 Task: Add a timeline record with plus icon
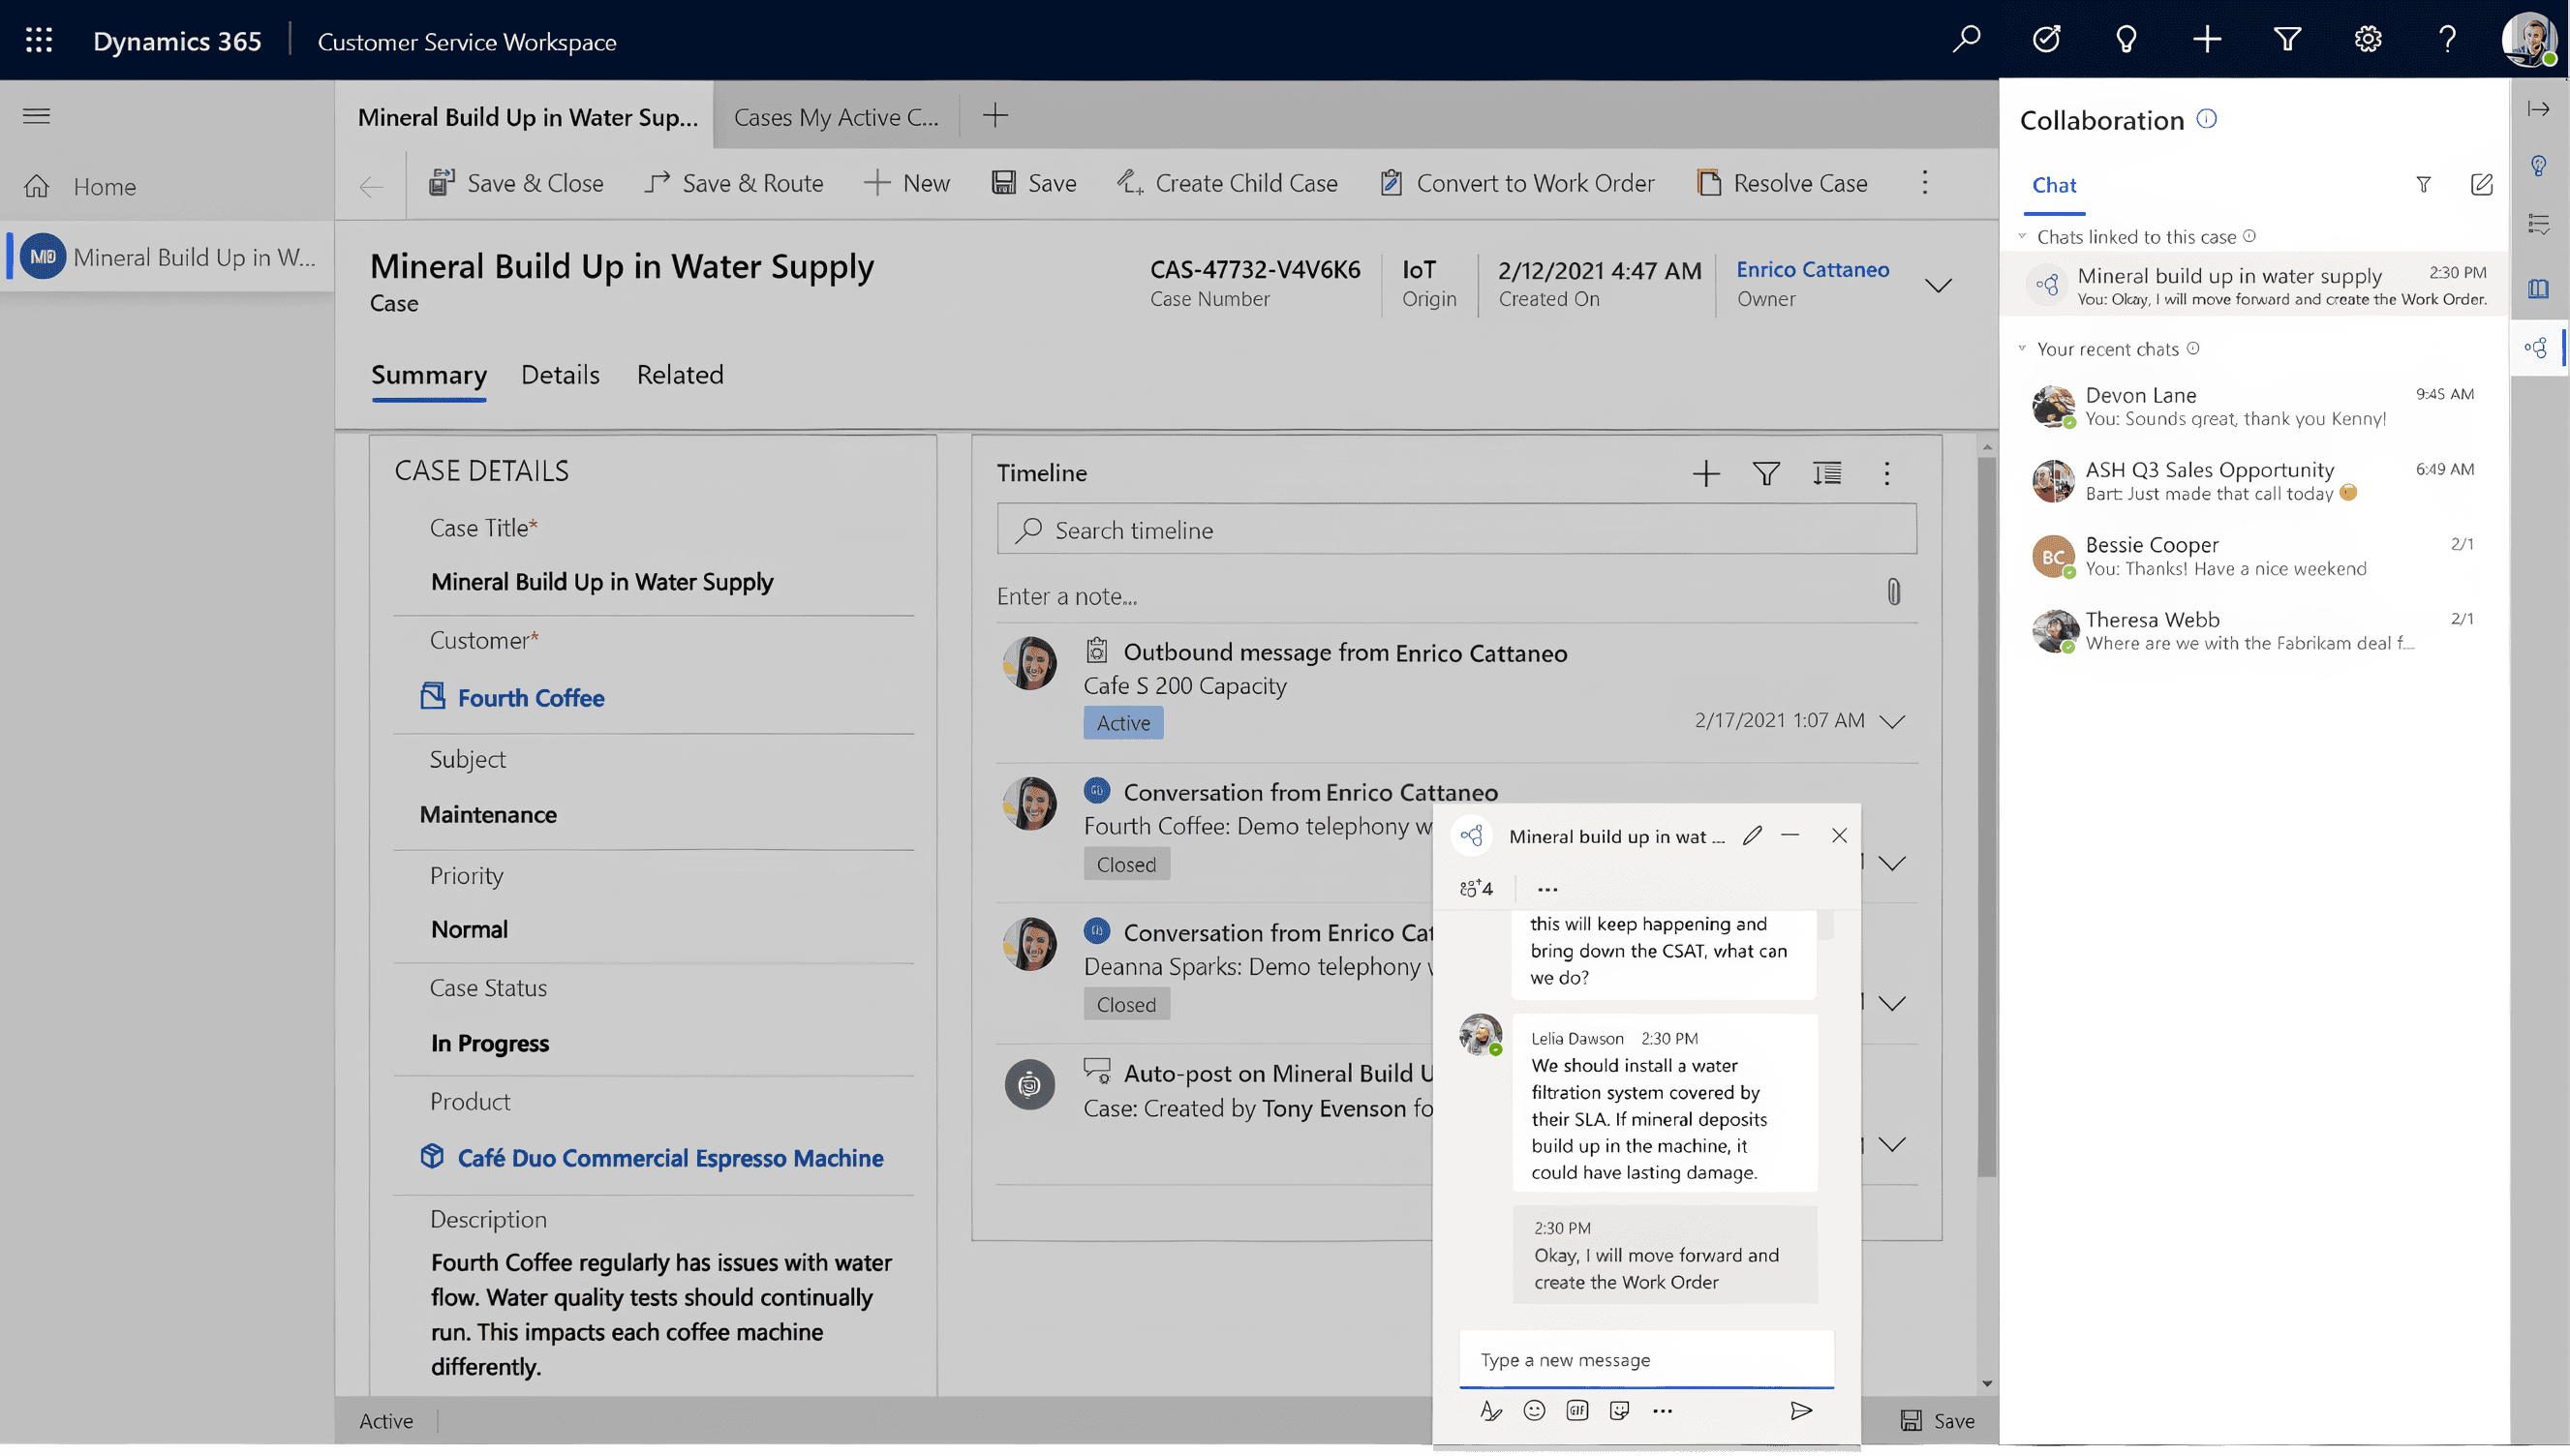[1706, 474]
